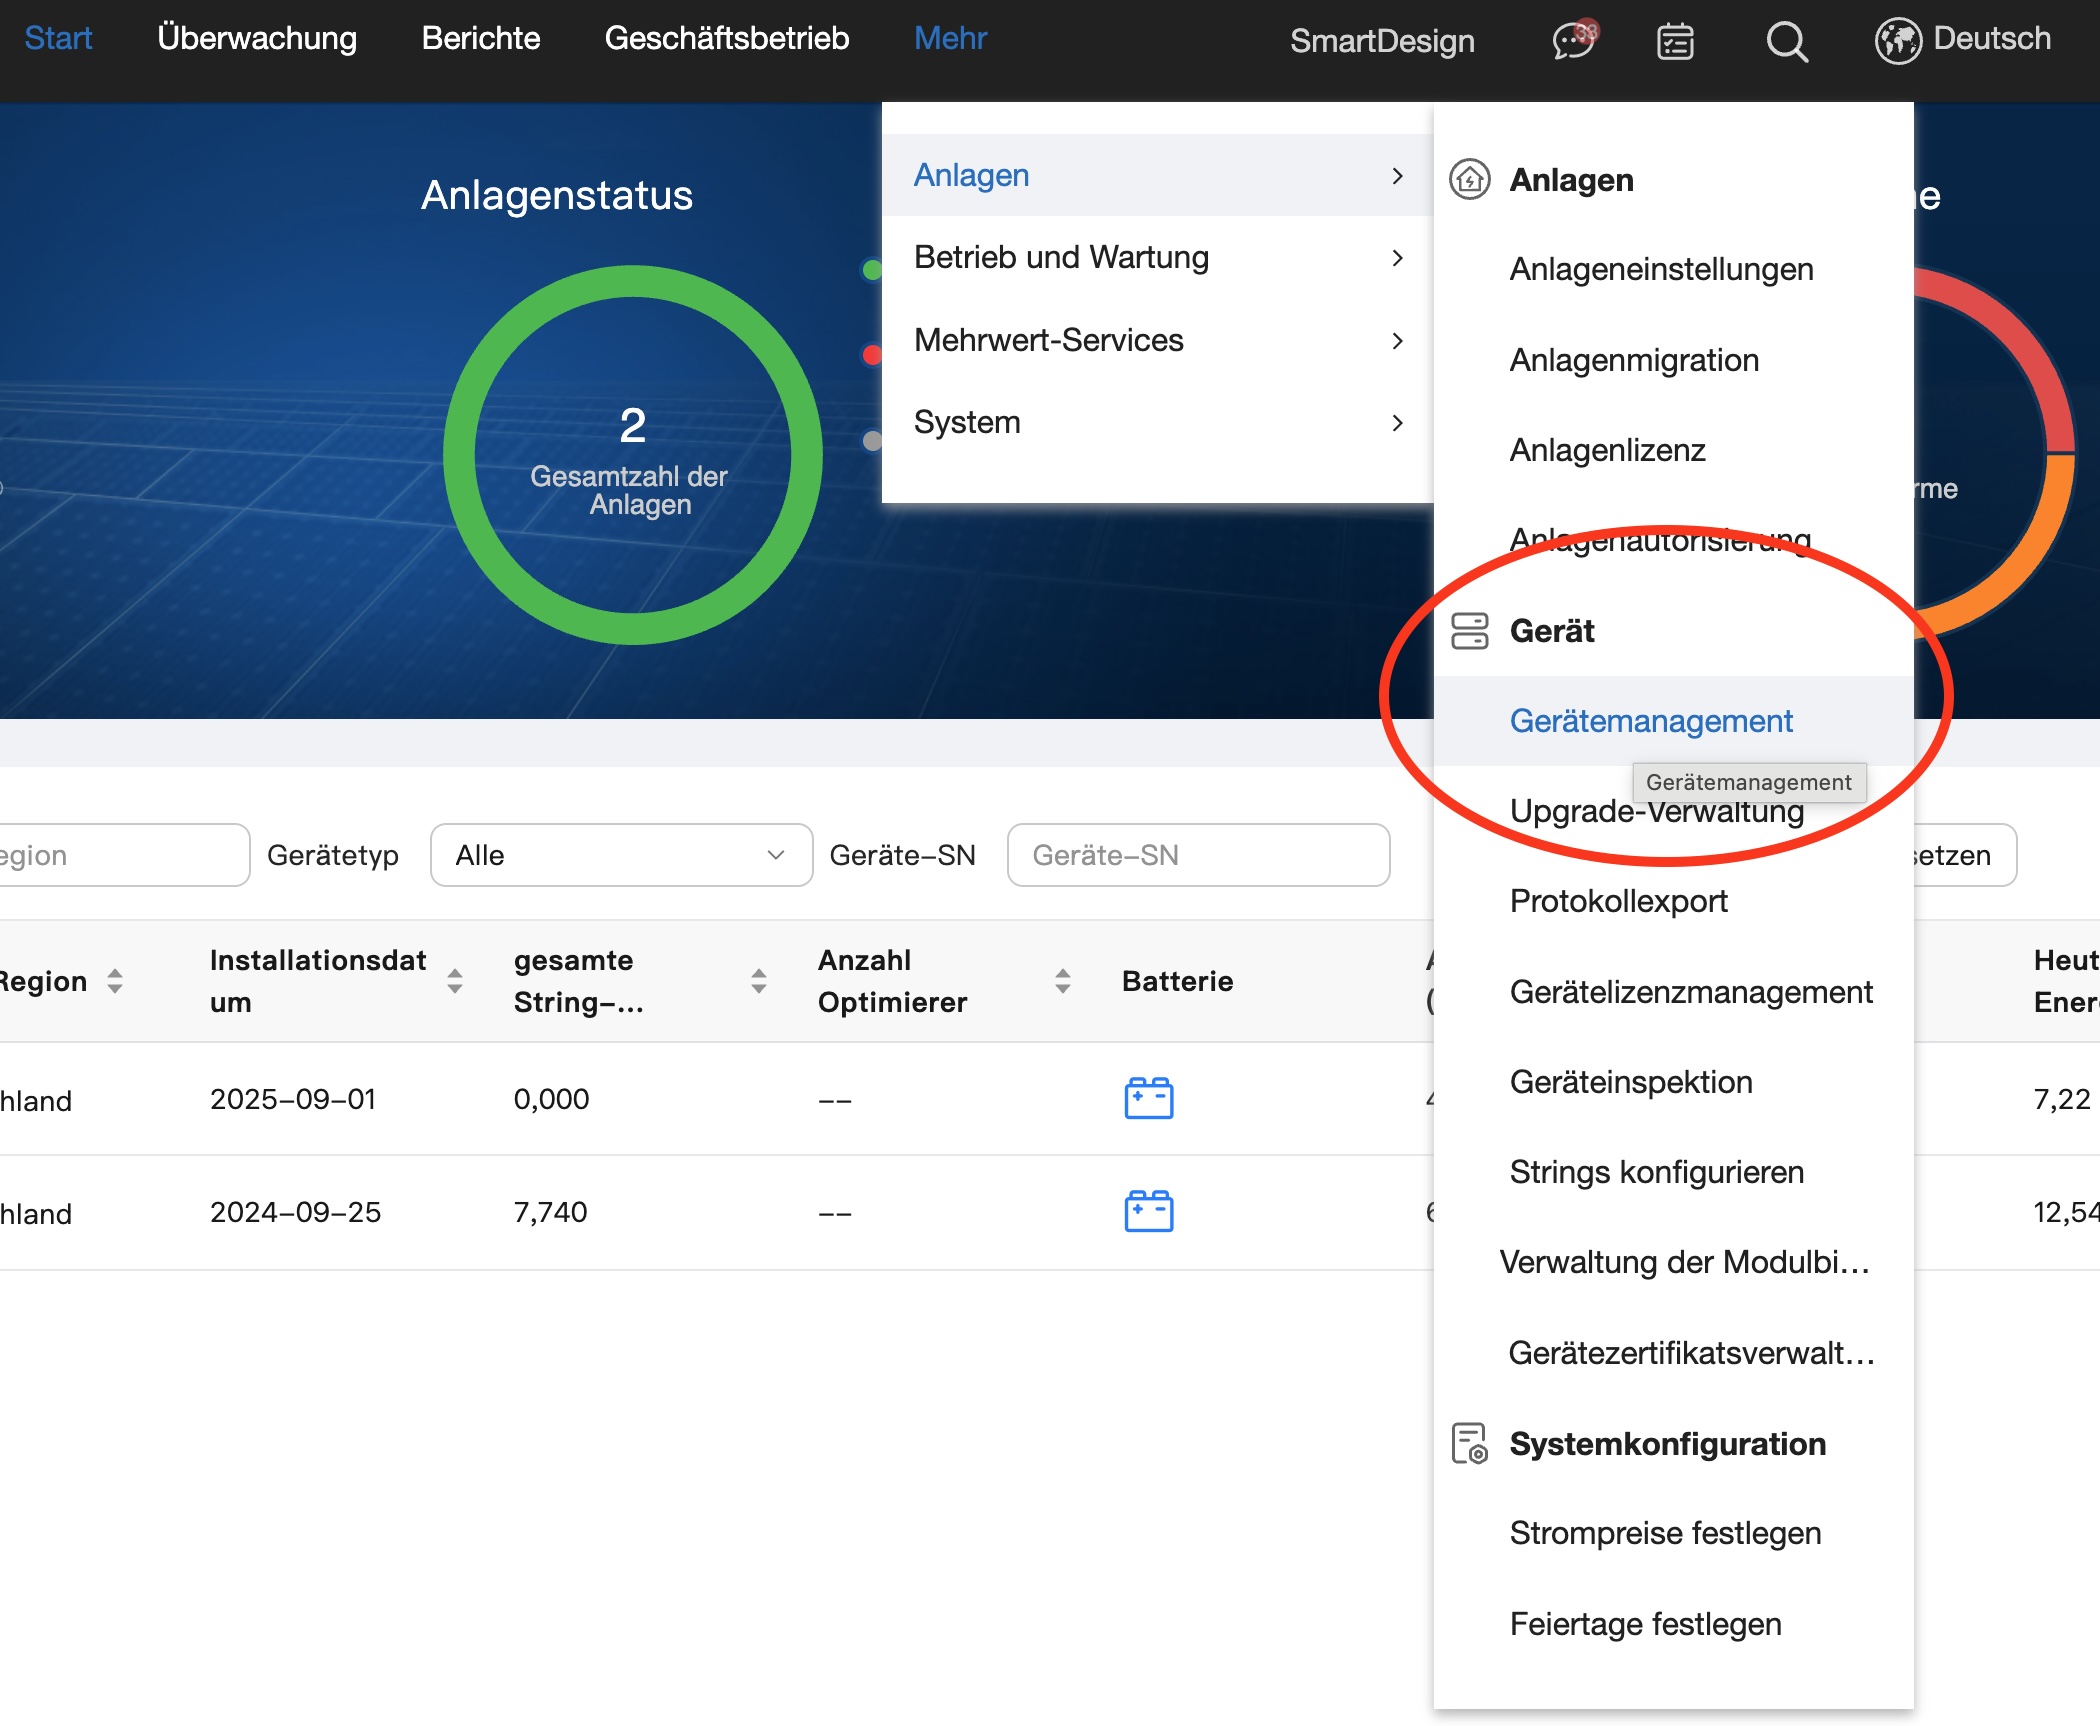
Task: Open battery icon in 2025-09-01 row
Action: (x=1149, y=1098)
